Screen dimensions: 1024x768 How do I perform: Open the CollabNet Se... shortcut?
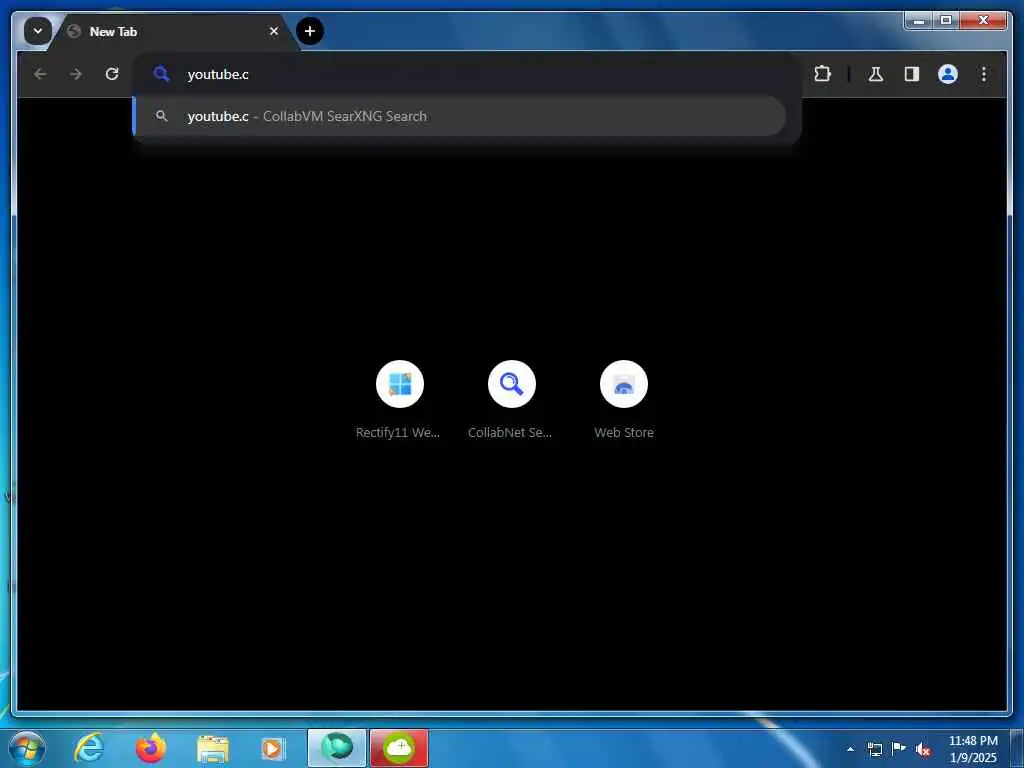(511, 400)
